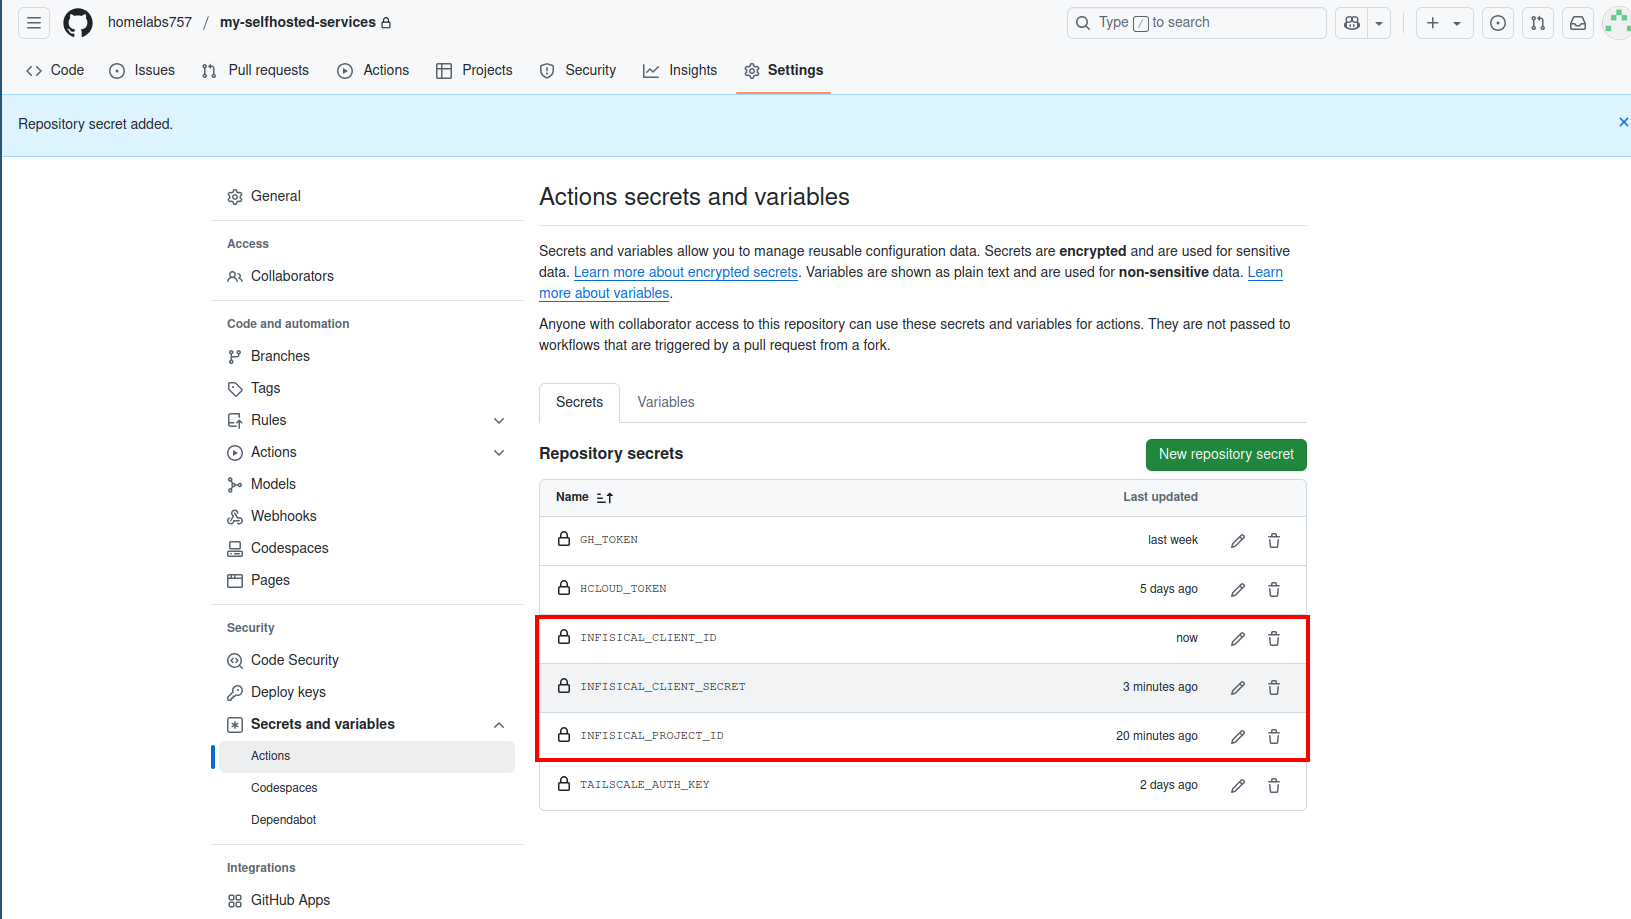
Task: Delete the INFISICAL_PROJECT_ID secret
Action: pyautogui.click(x=1274, y=737)
